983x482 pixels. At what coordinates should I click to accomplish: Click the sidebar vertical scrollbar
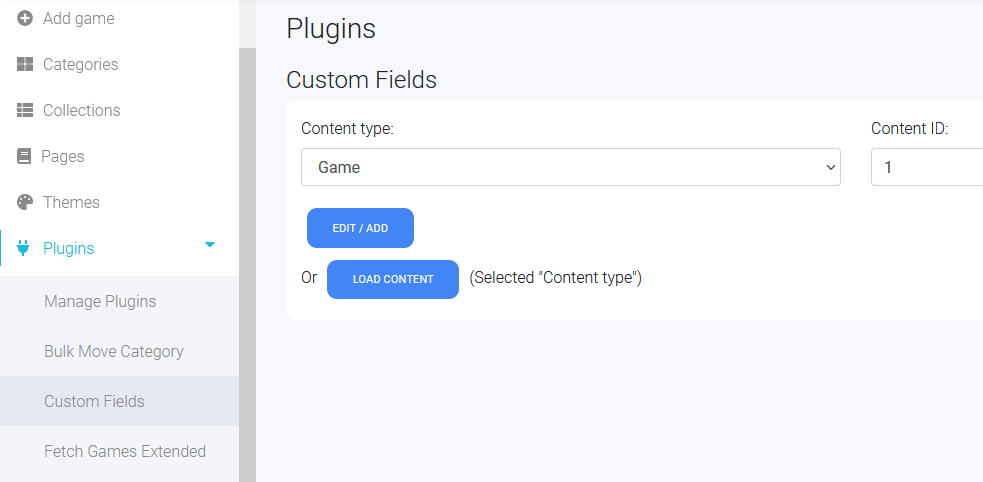tap(248, 263)
